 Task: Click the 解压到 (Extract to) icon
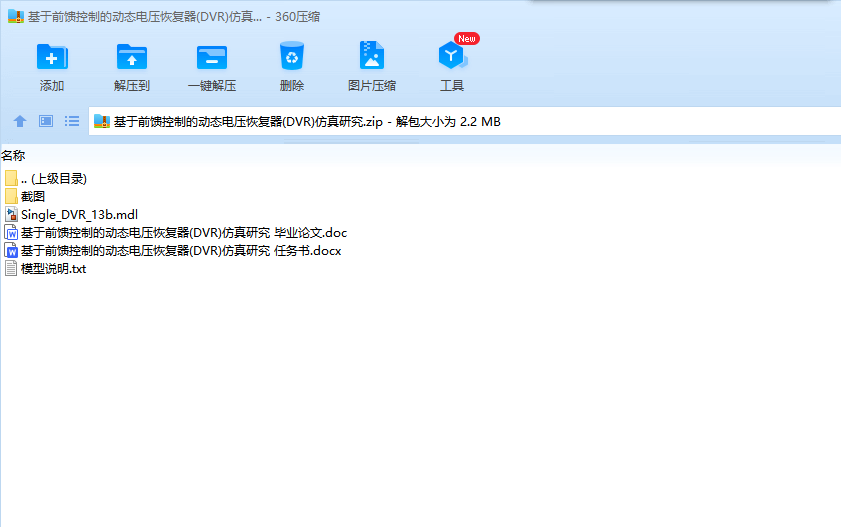[132, 57]
